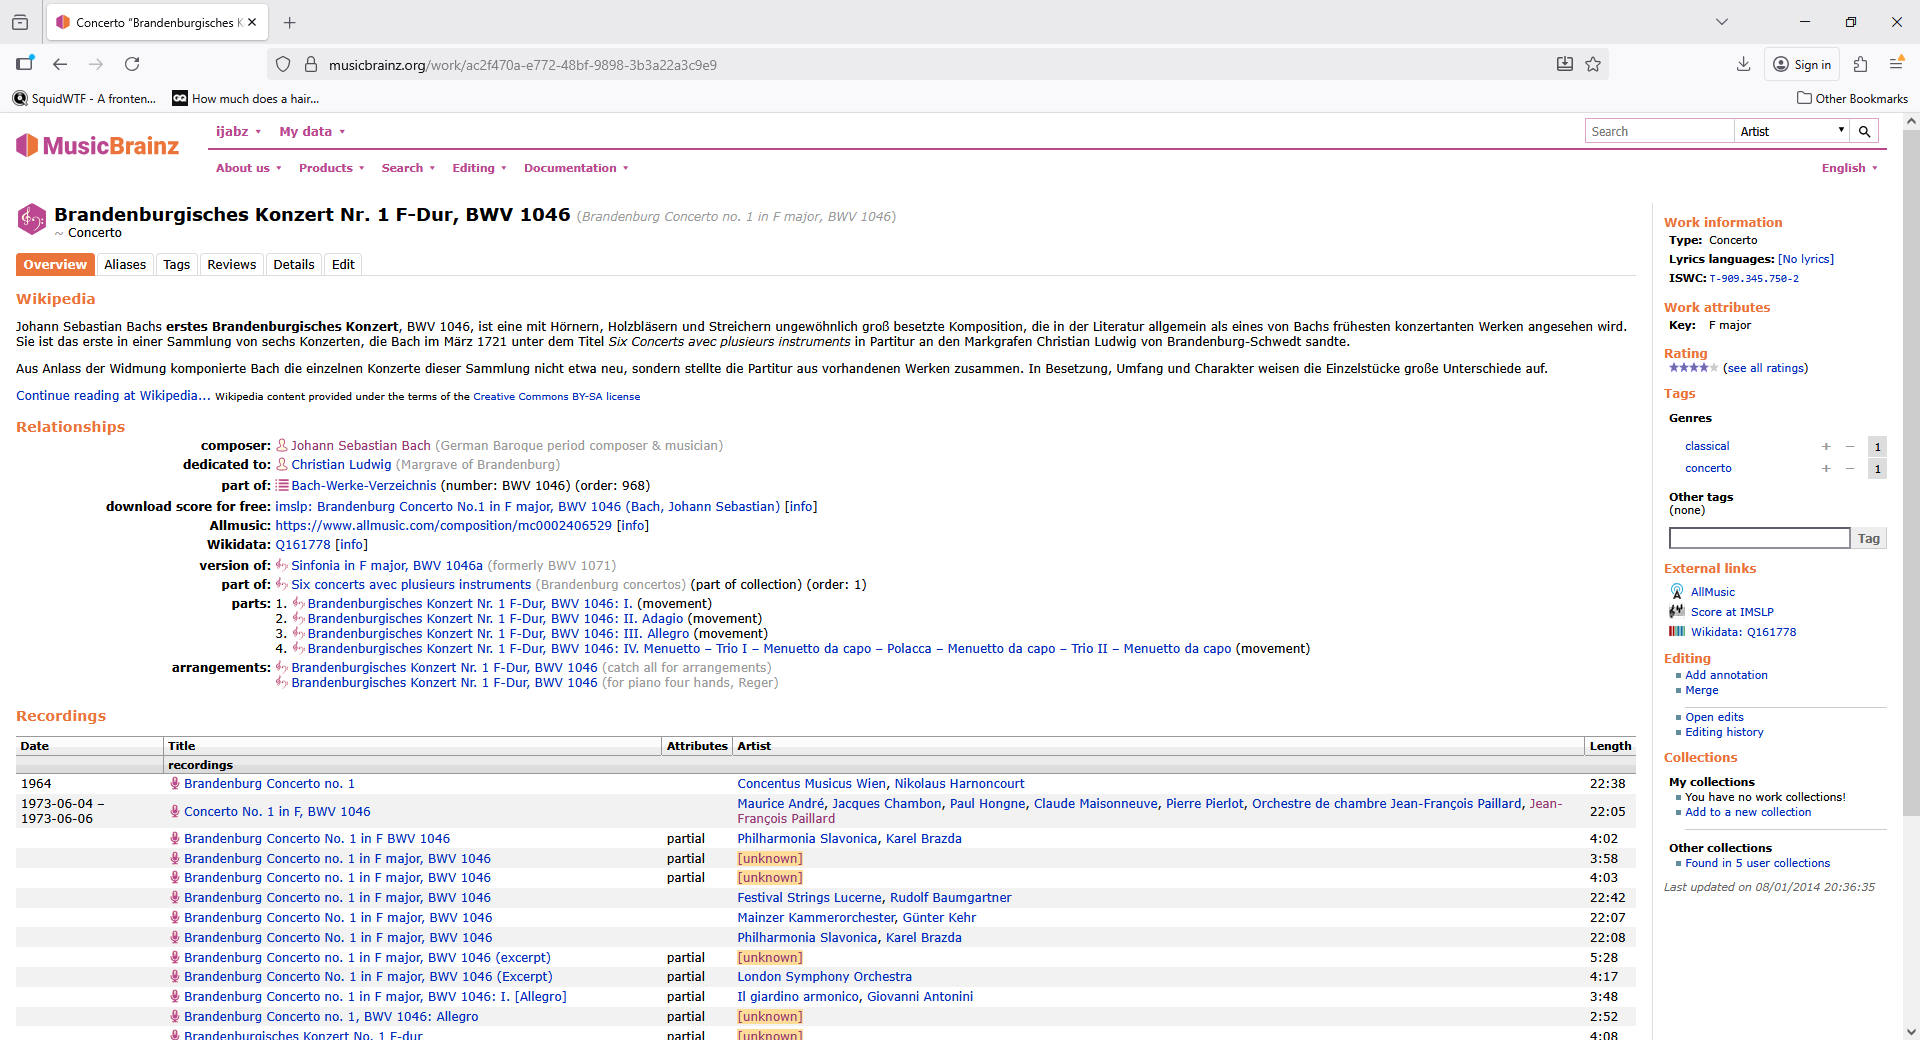Downvote the concerto genre tag
This screenshot has height=1040, width=1920.
coord(1850,469)
